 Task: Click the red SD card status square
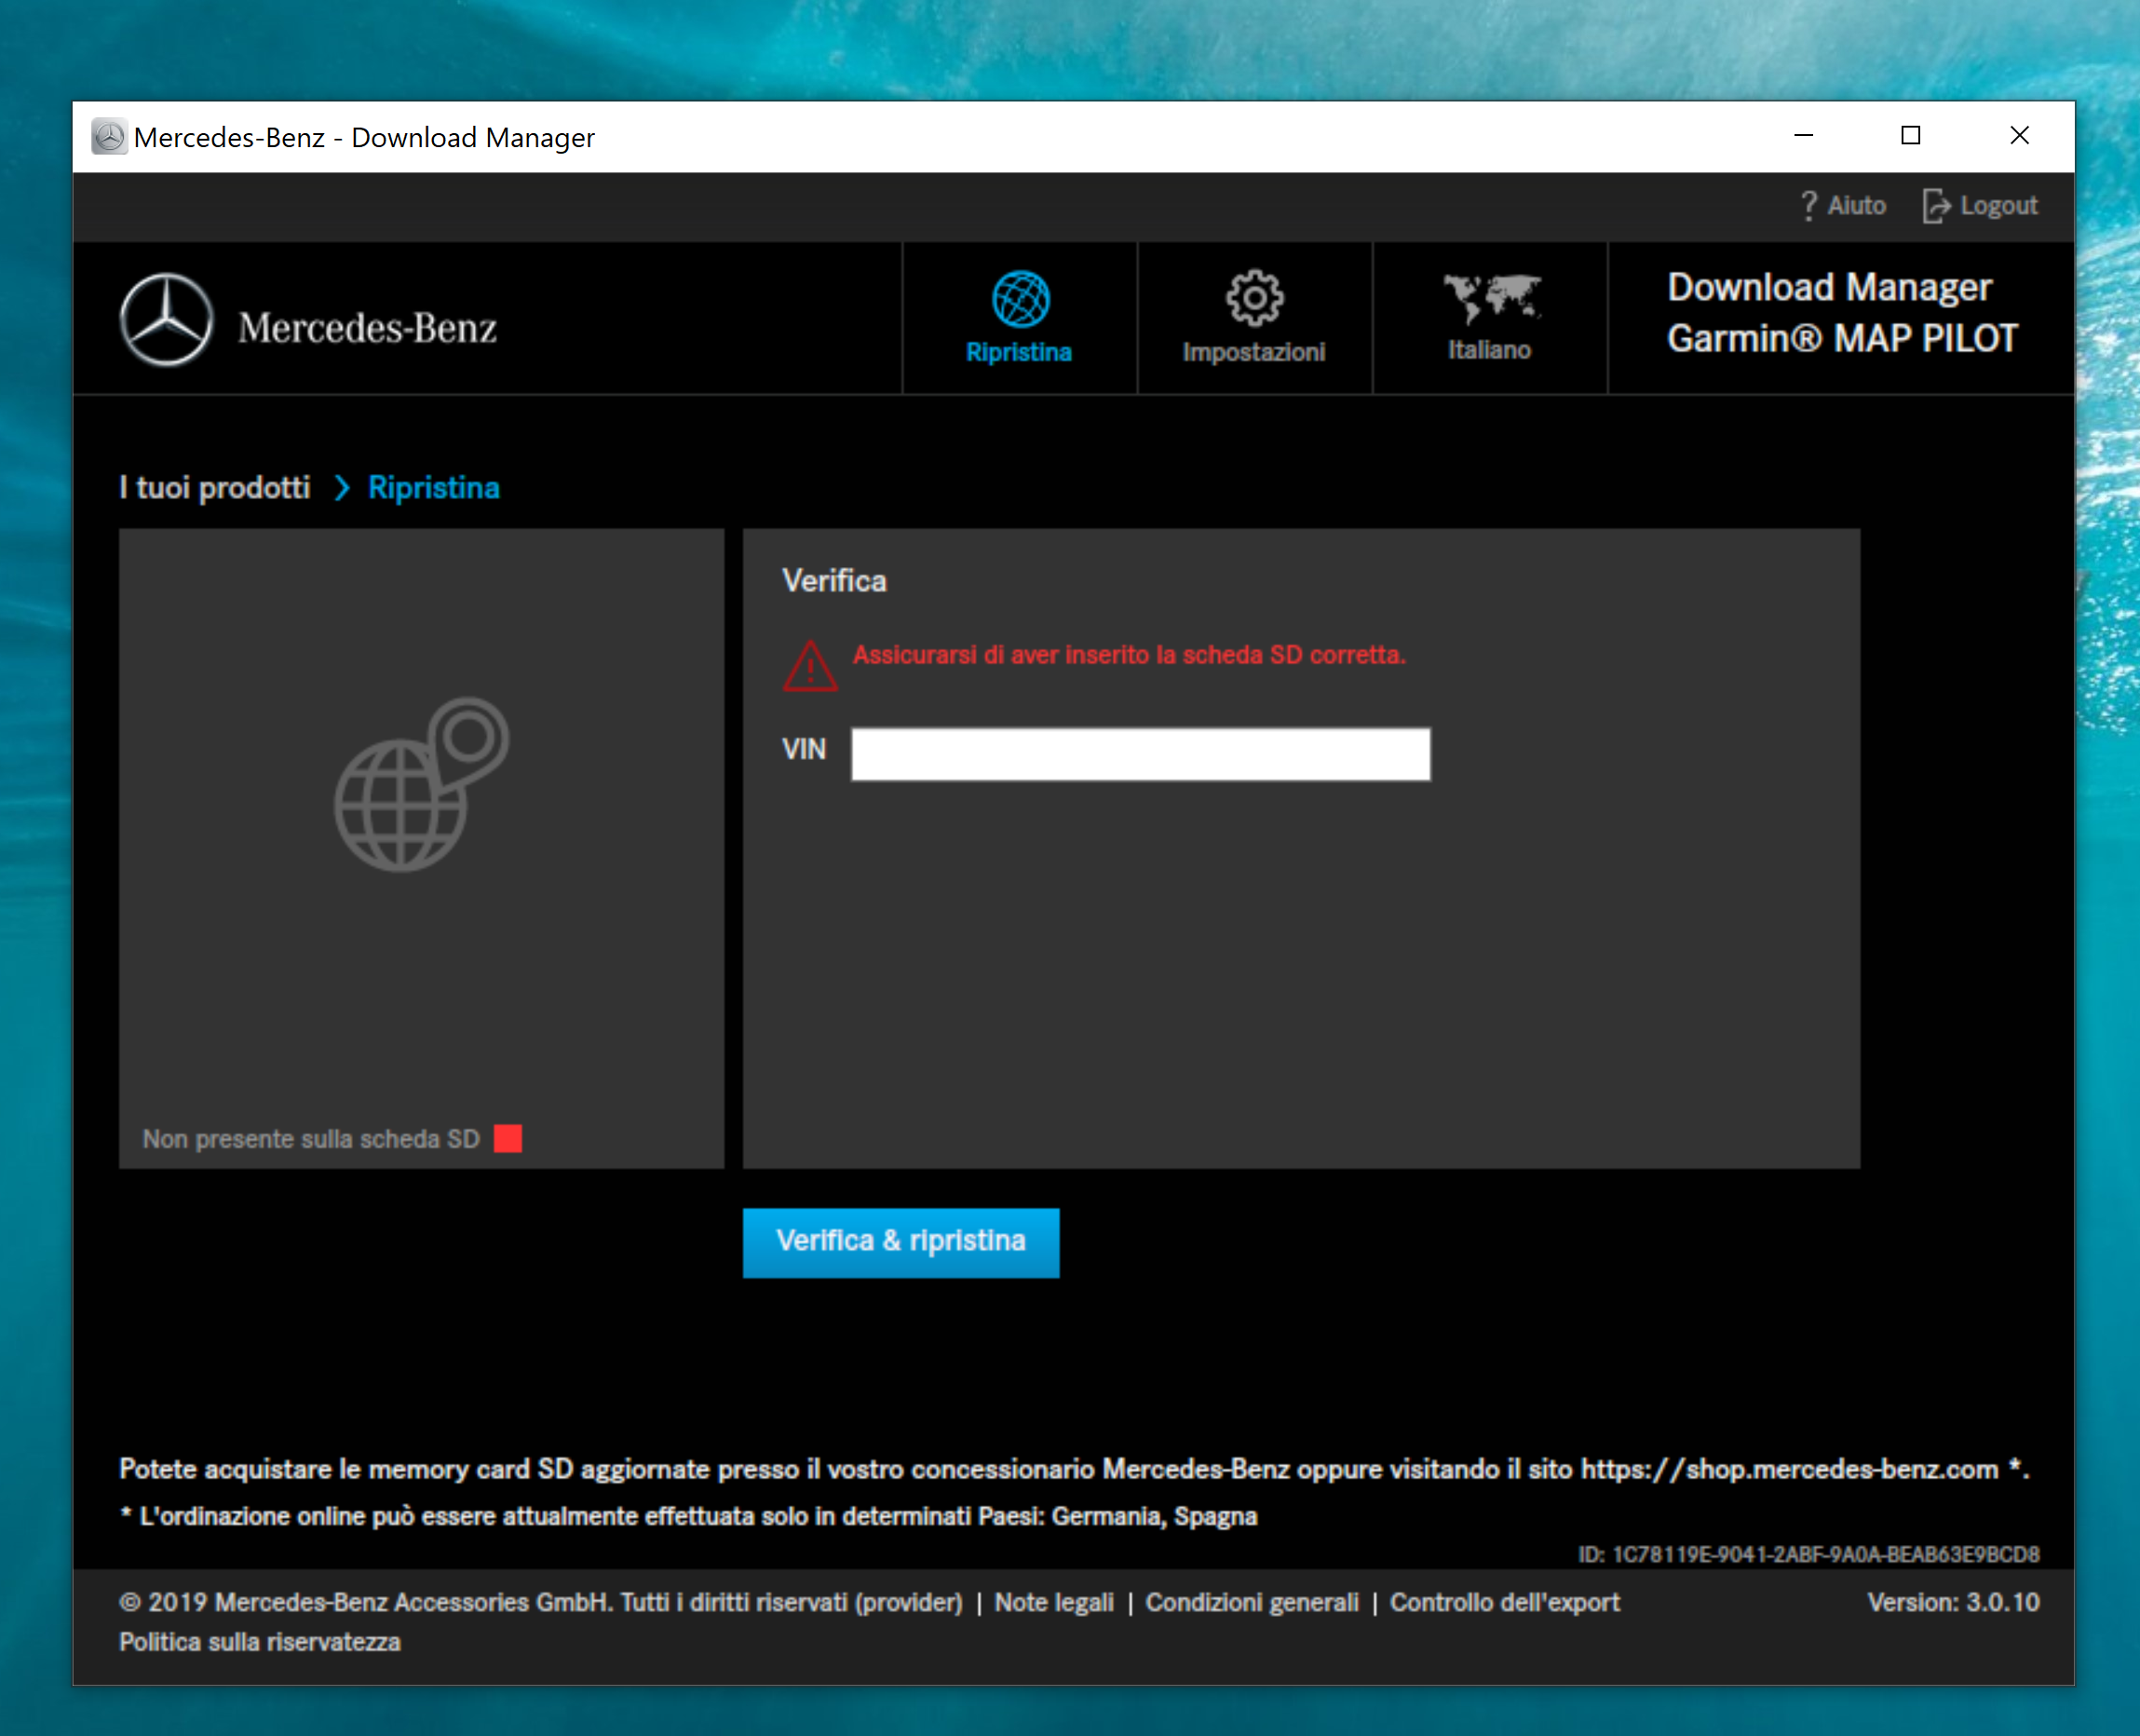click(507, 1138)
